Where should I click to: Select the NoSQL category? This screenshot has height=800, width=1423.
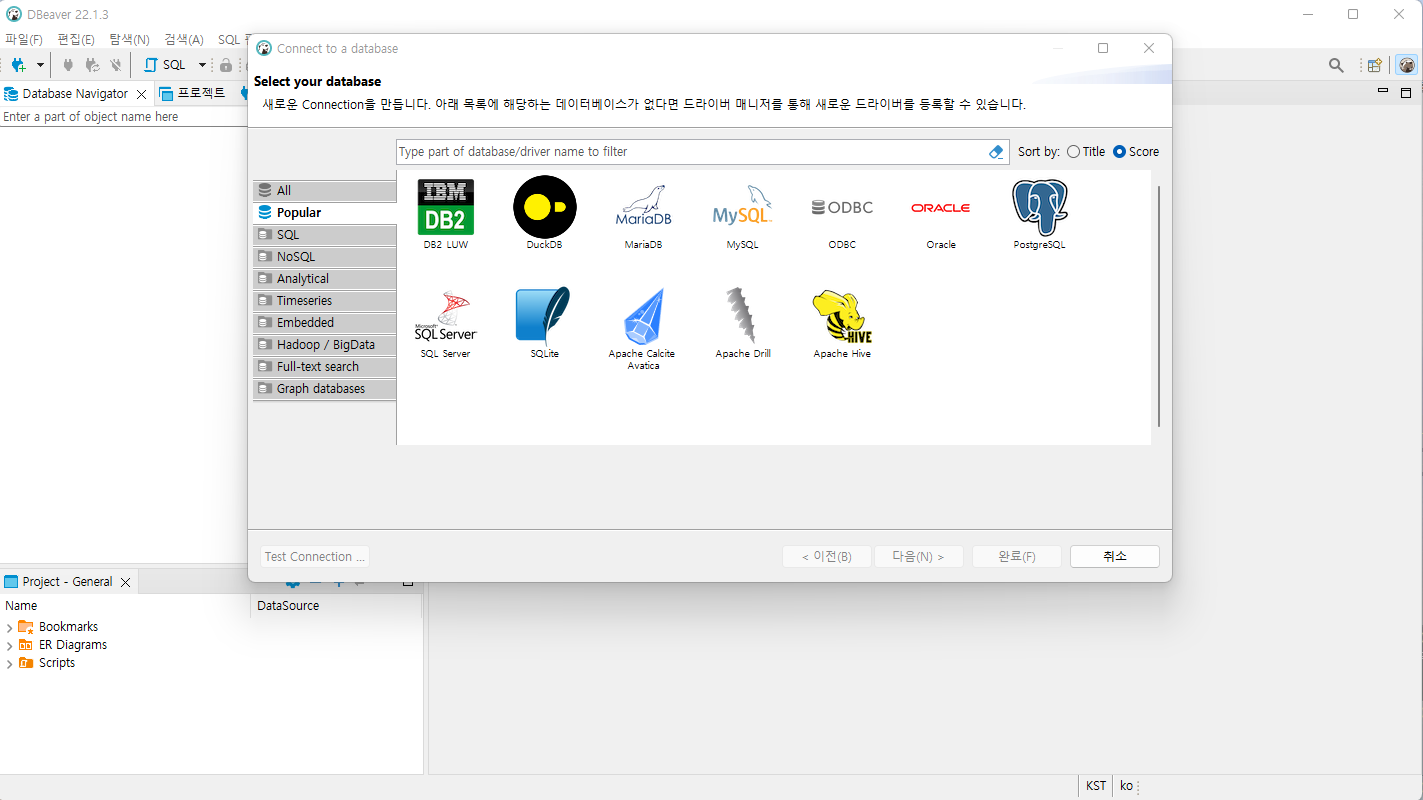(x=324, y=257)
